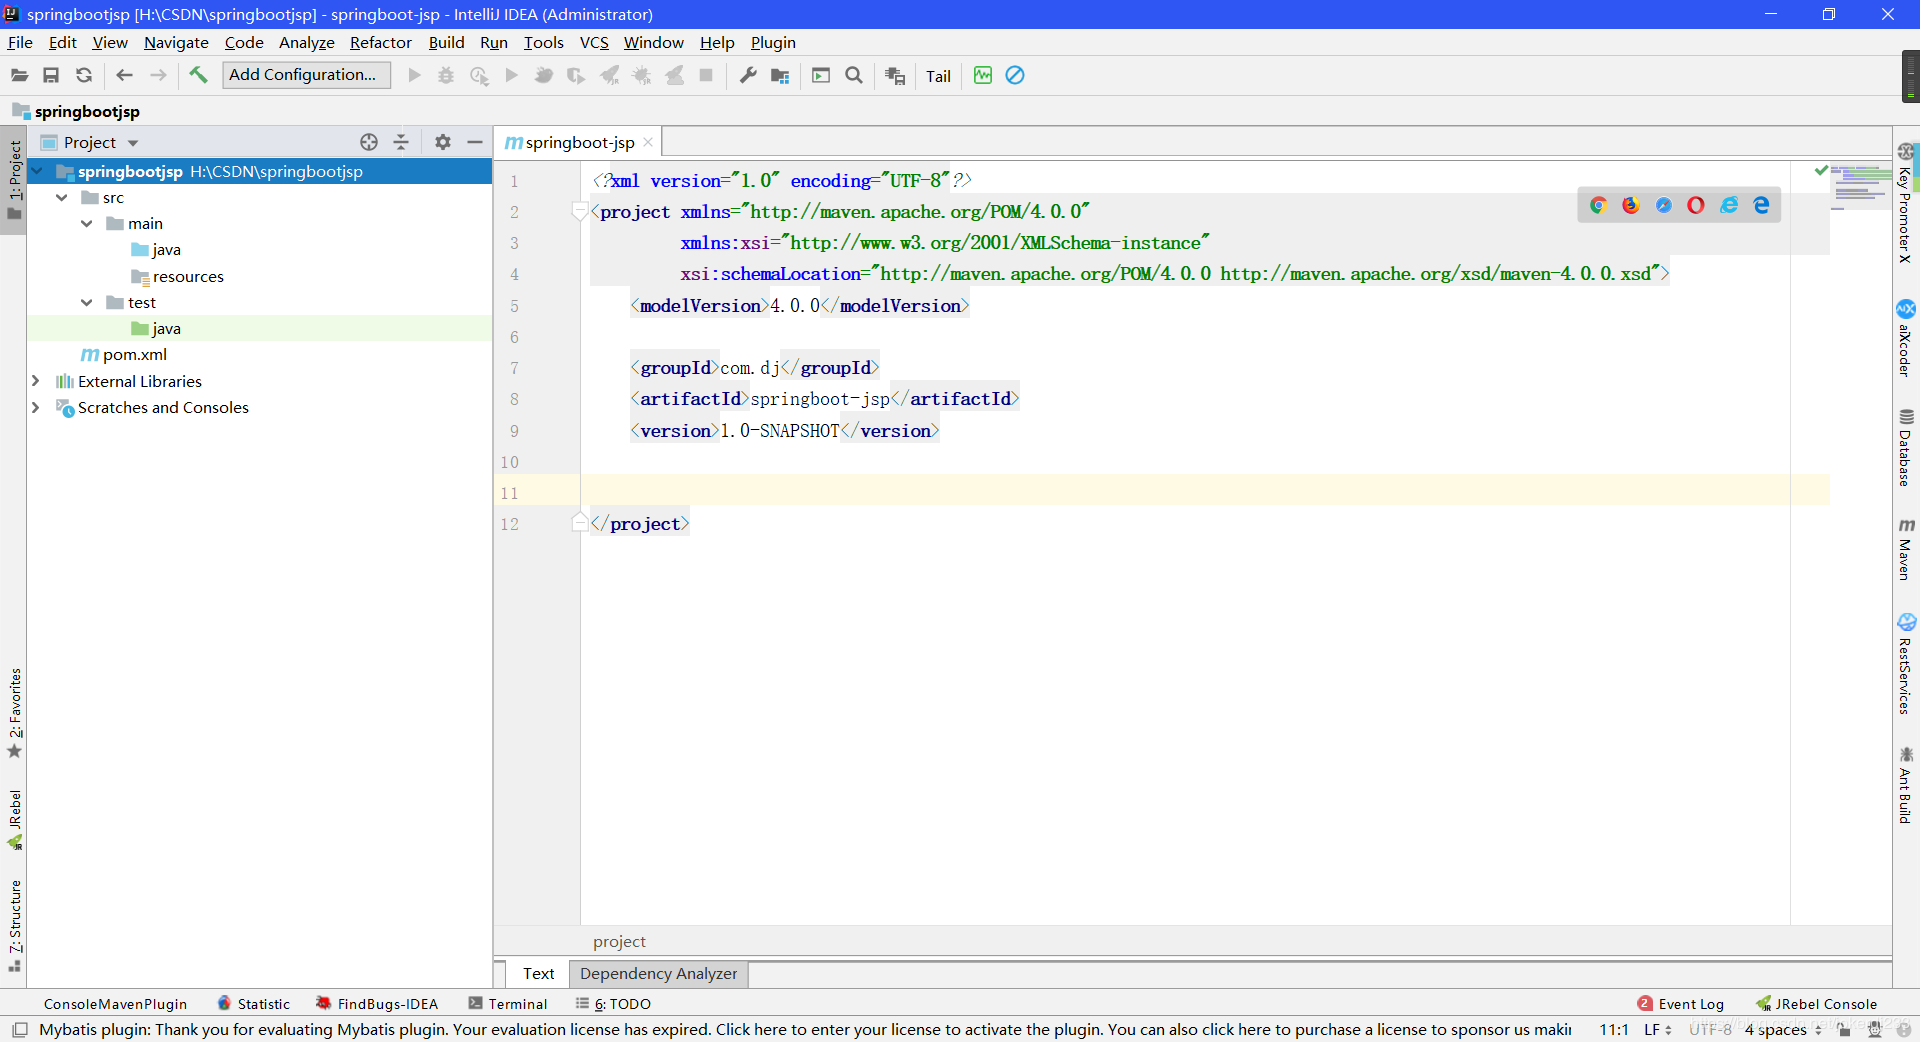Viewport: 1920px width, 1042px height.
Task: Open the VCS menu
Action: 594,42
